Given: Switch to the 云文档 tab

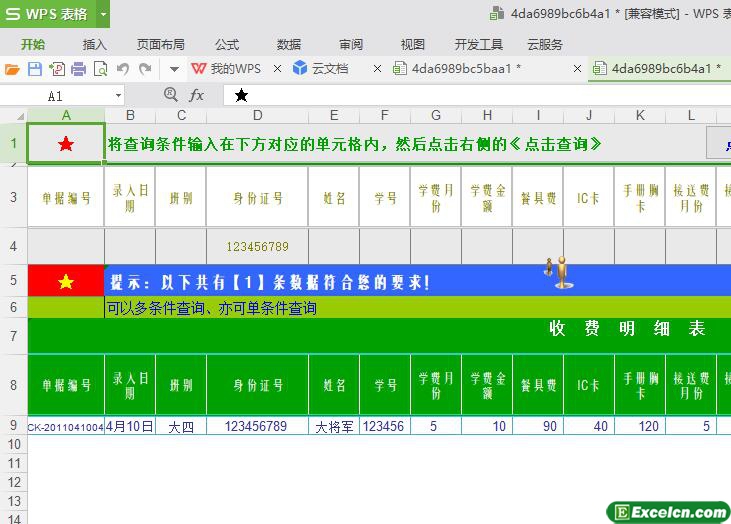Looking at the screenshot, I should click(x=321, y=69).
